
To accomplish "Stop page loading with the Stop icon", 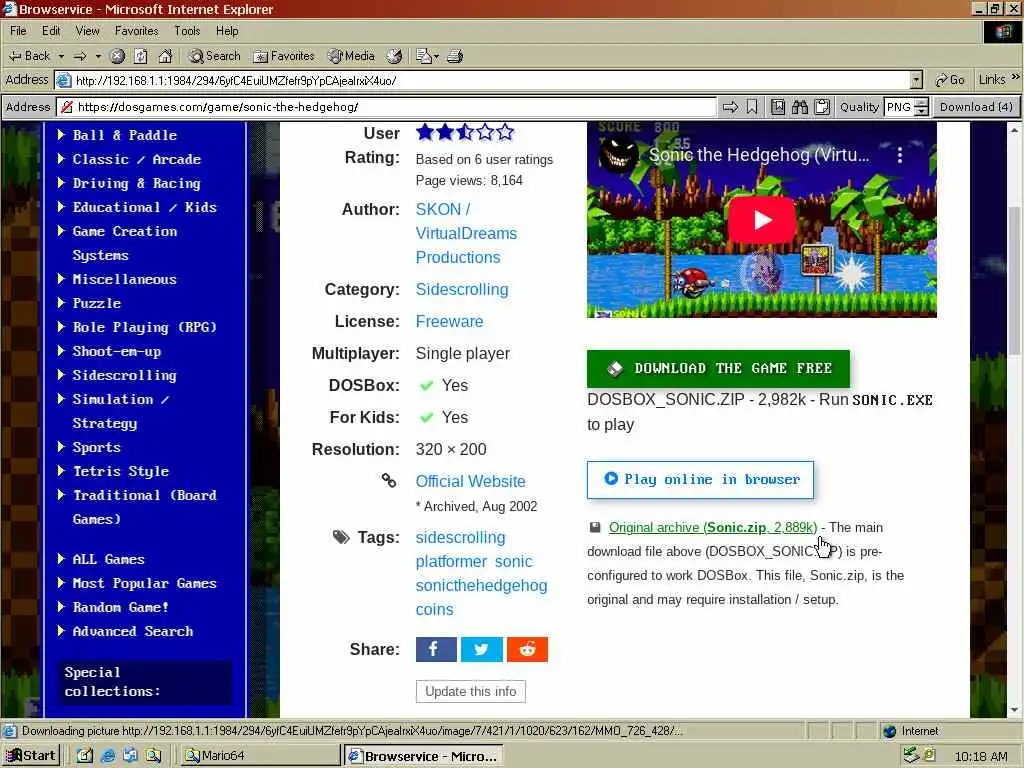I will click(x=118, y=56).
